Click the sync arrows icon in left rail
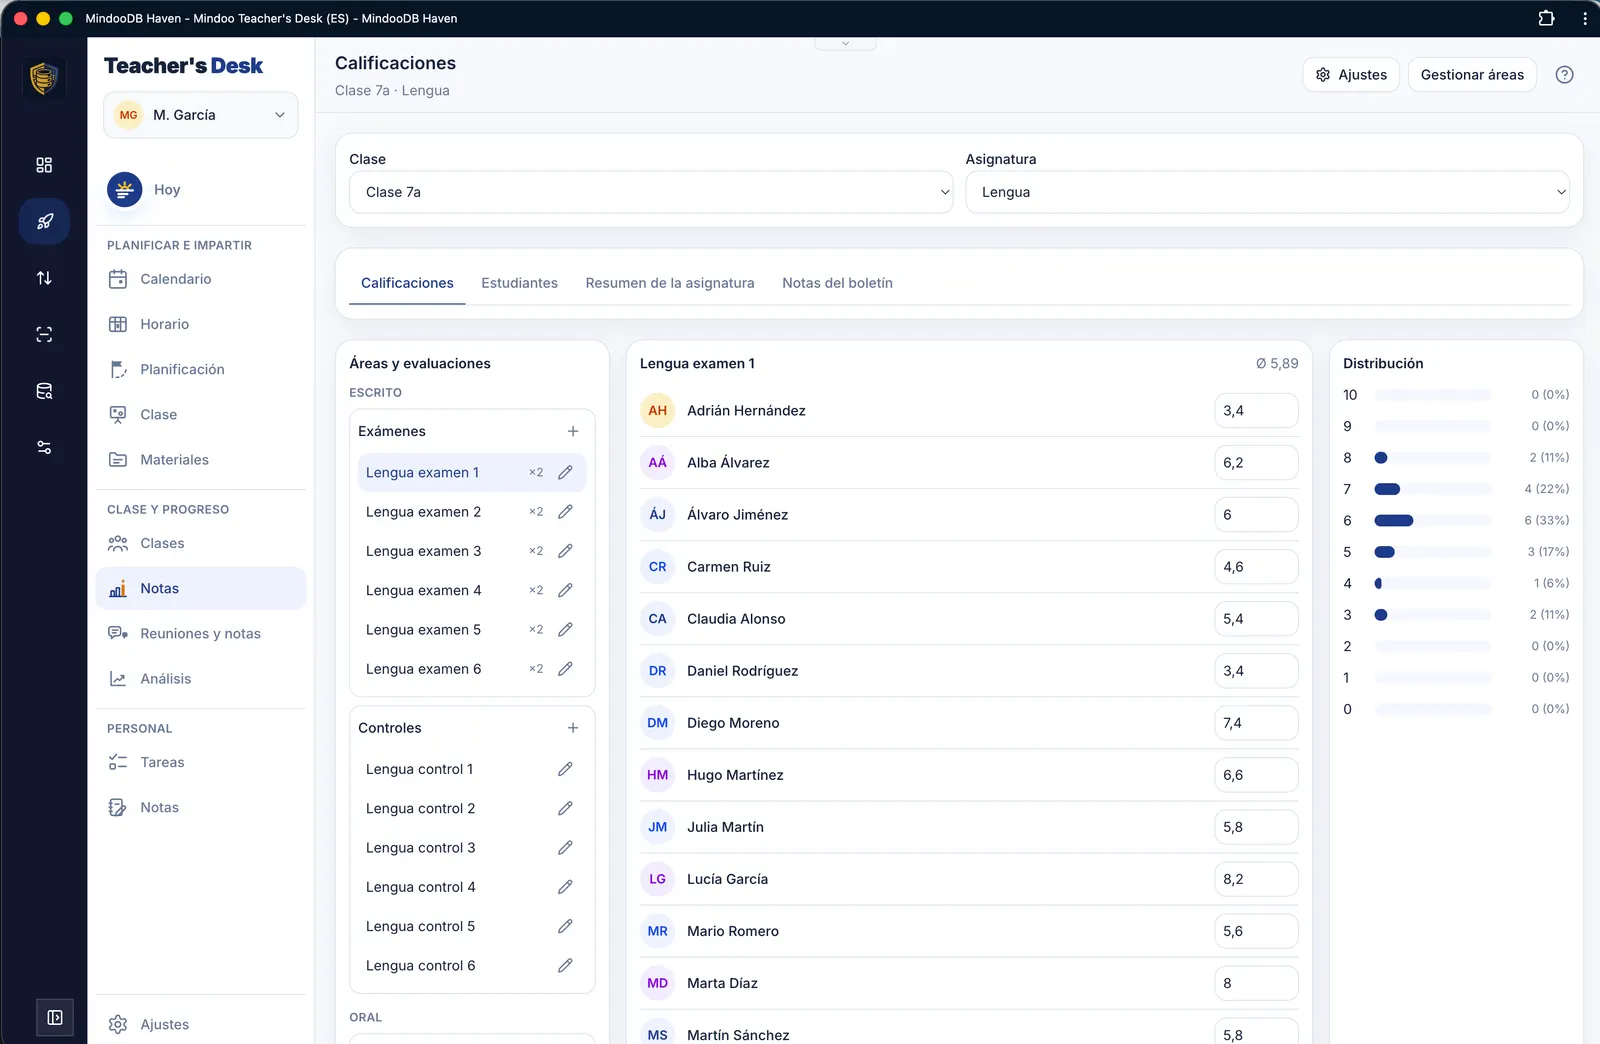 (44, 278)
